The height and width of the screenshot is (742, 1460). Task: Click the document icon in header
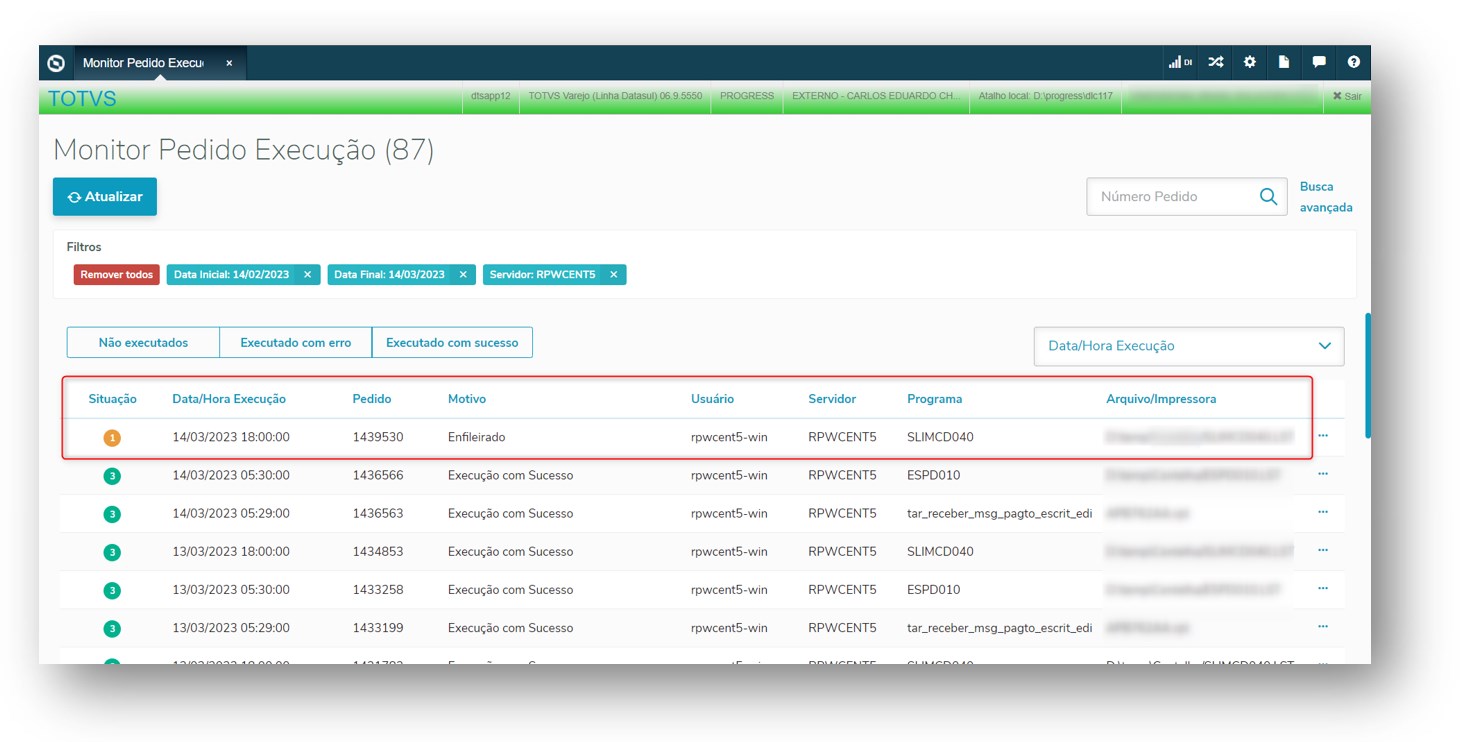point(1284,62)
